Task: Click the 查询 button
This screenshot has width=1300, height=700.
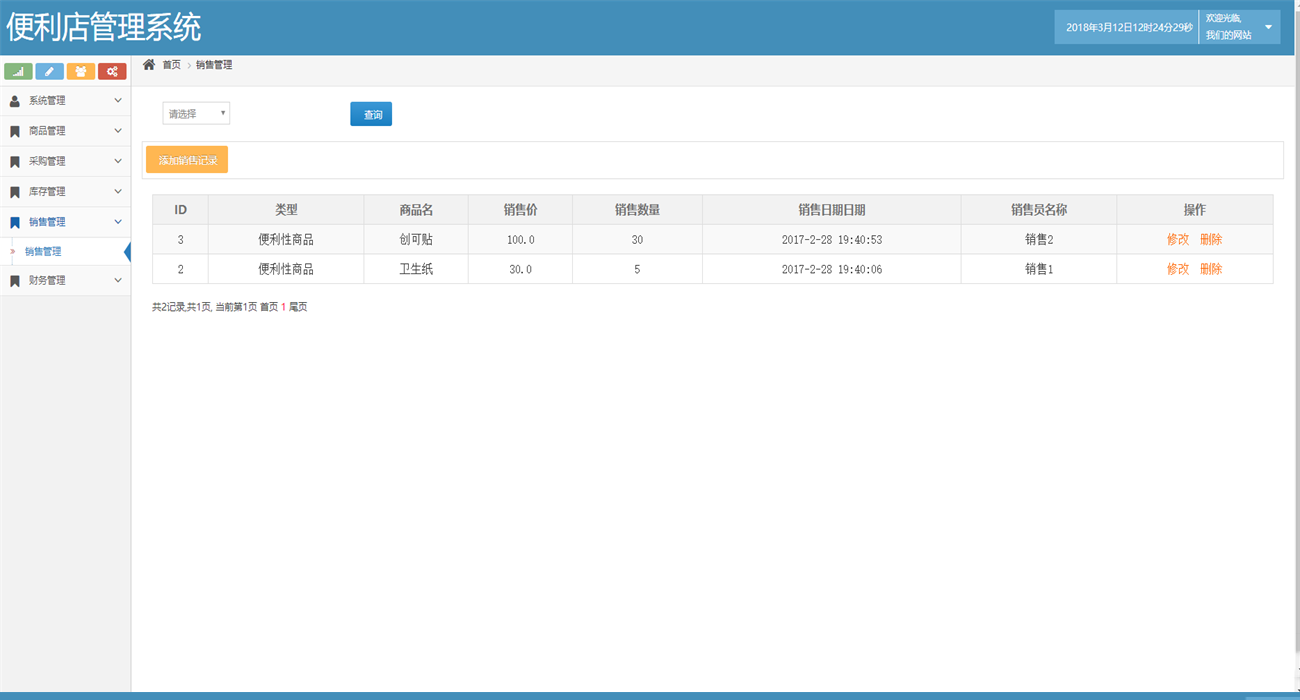Action: 371,115
